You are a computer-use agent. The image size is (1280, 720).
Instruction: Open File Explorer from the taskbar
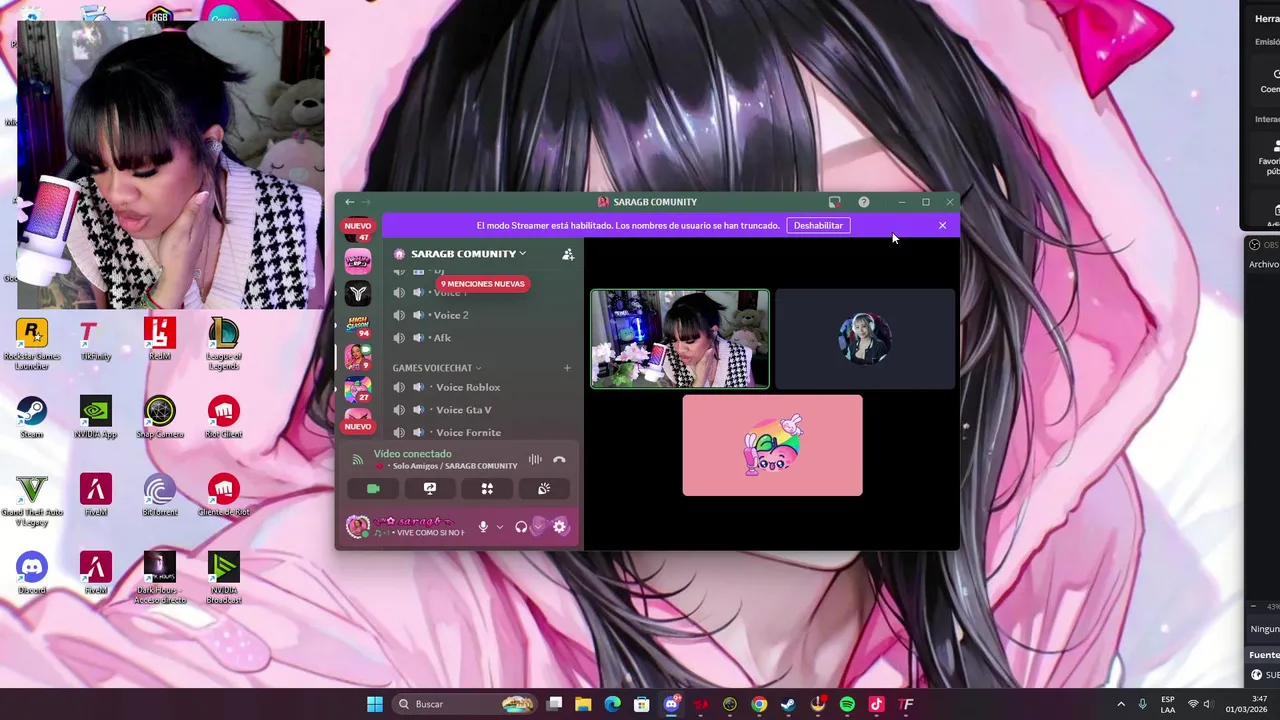pos(583,704)
